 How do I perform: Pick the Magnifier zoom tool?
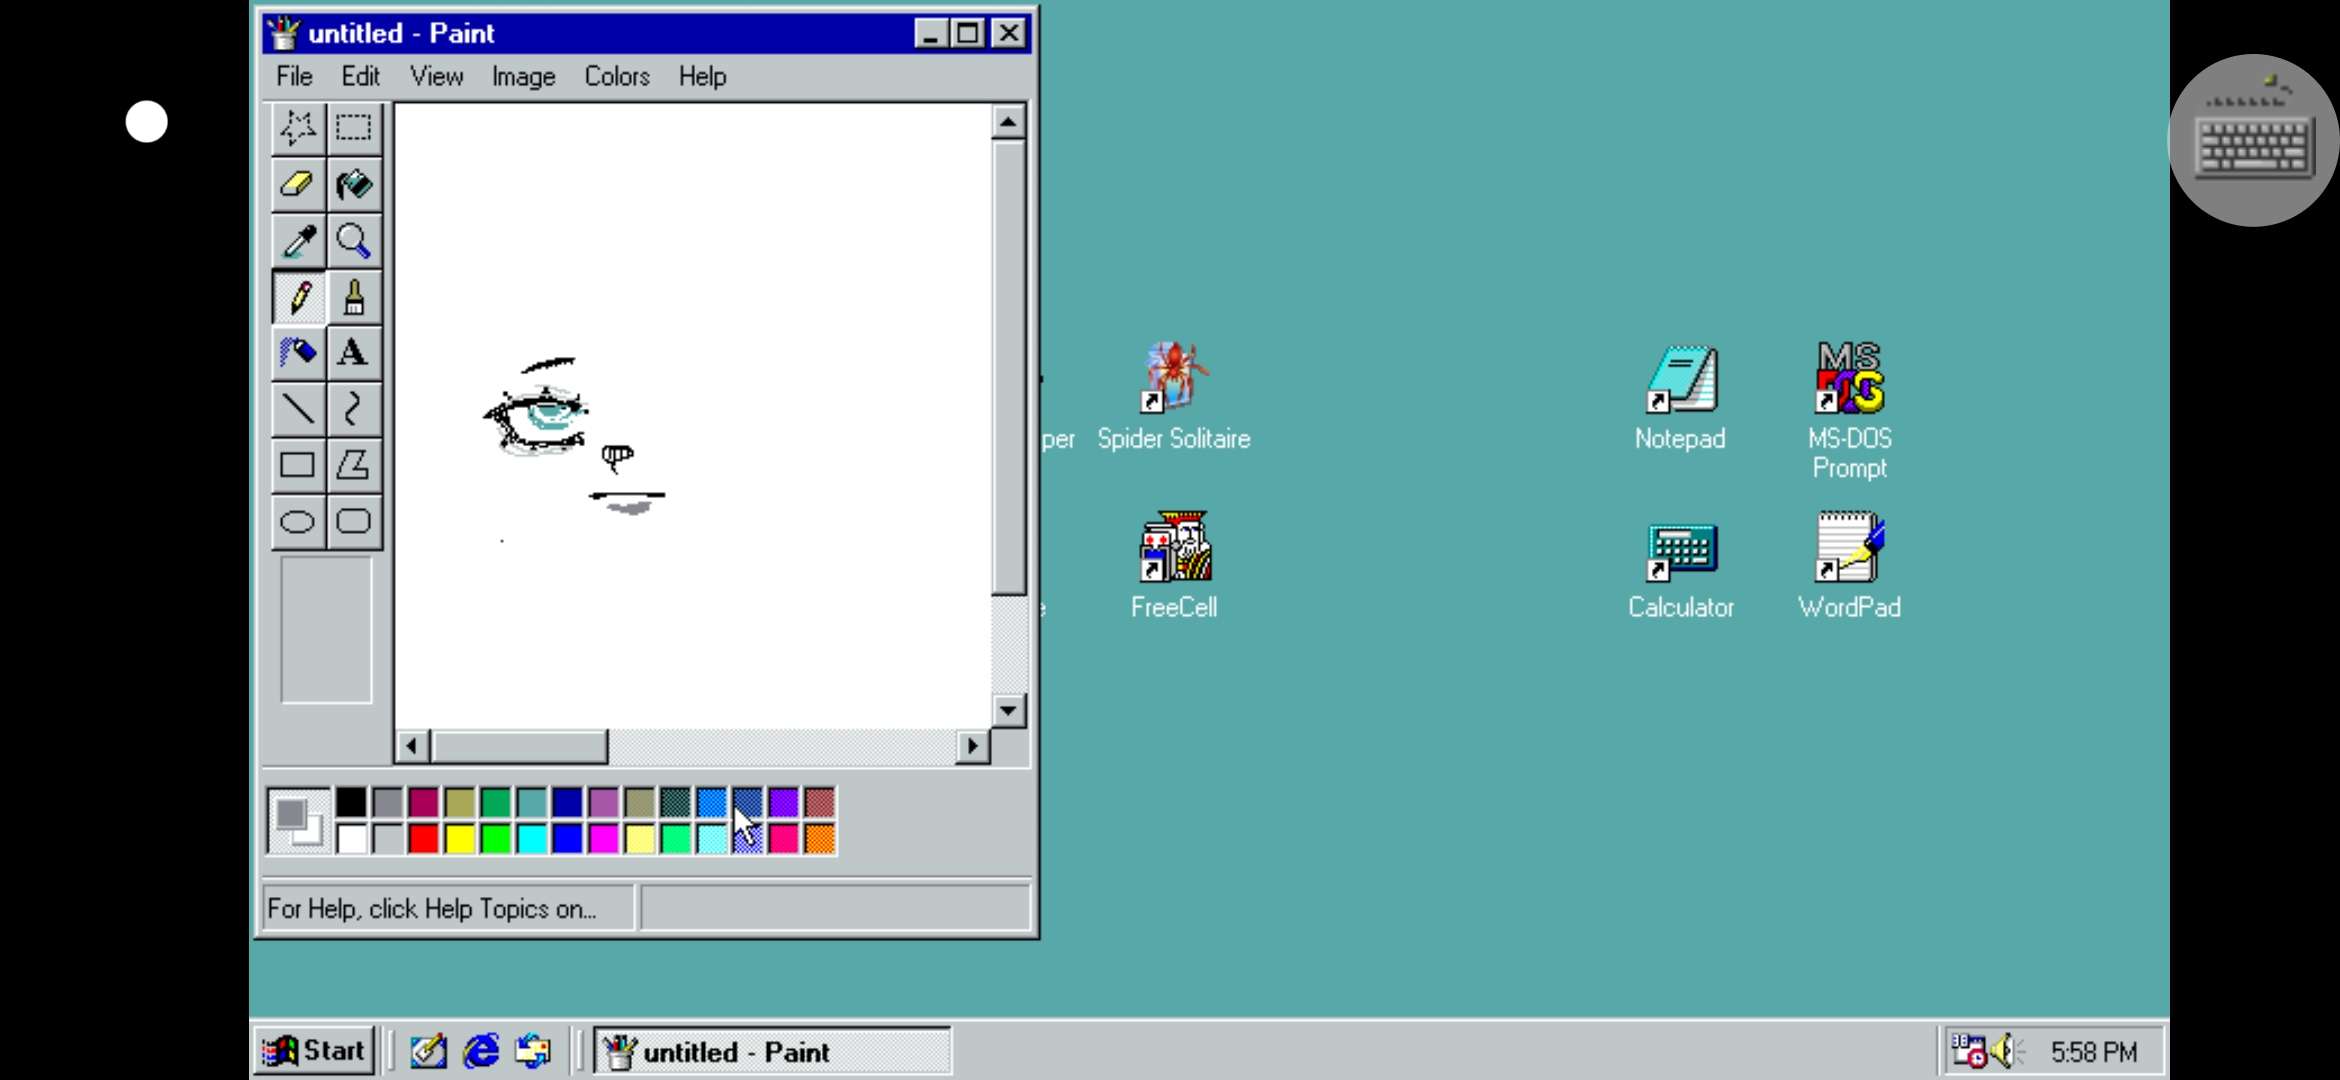tap(354, 241)
